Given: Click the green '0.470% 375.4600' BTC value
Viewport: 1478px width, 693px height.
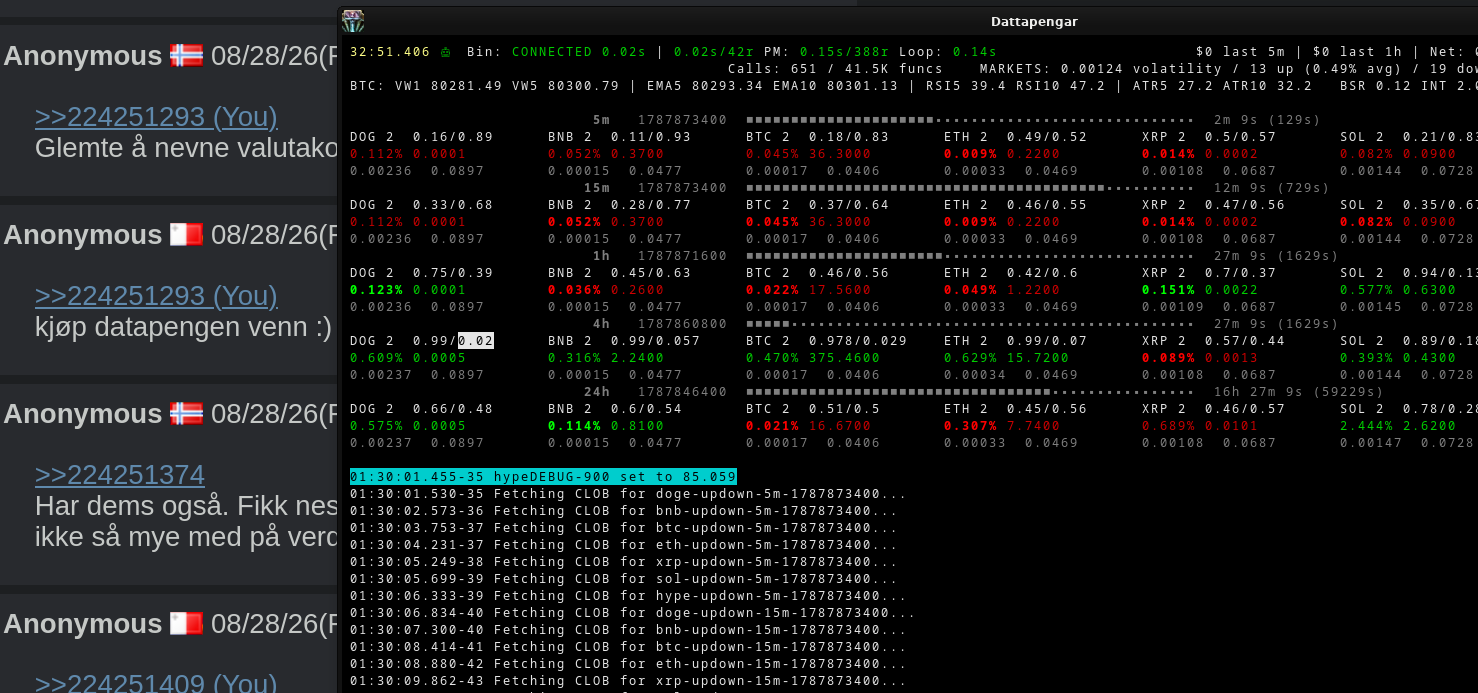Looking at the screenshot, I should (x=813, y=358).
